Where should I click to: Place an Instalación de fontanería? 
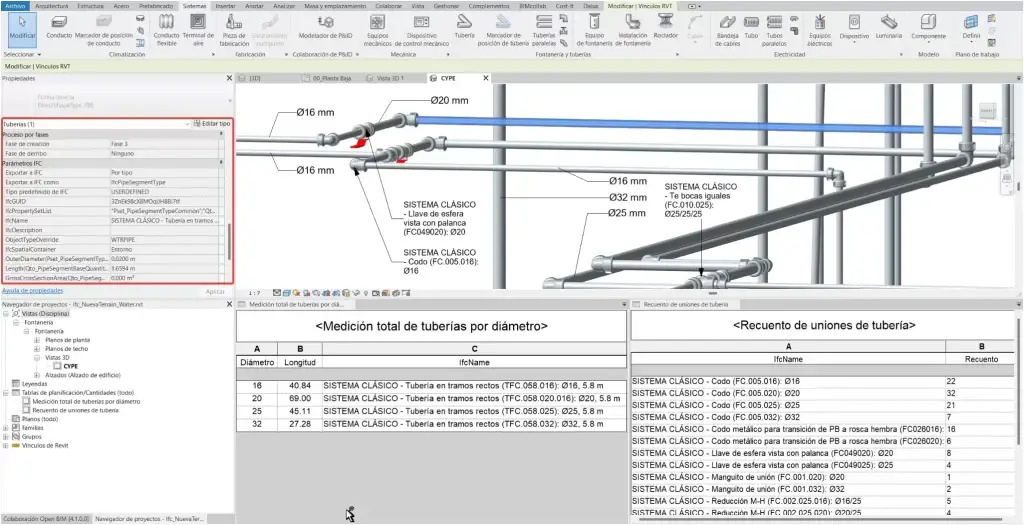[633, 30]
